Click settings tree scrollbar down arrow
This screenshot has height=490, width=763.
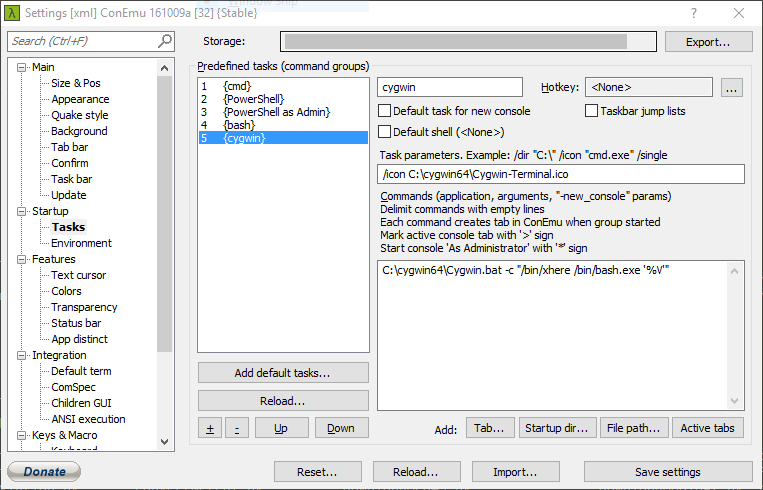[164, 442]
